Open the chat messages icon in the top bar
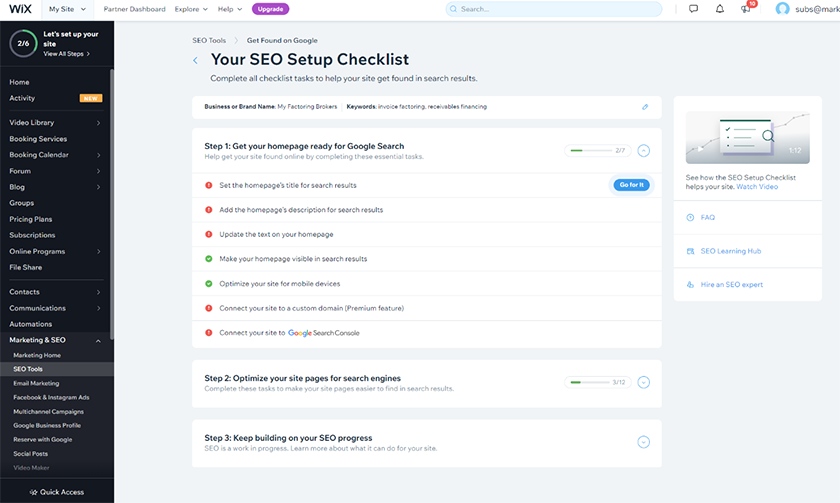 693,9
